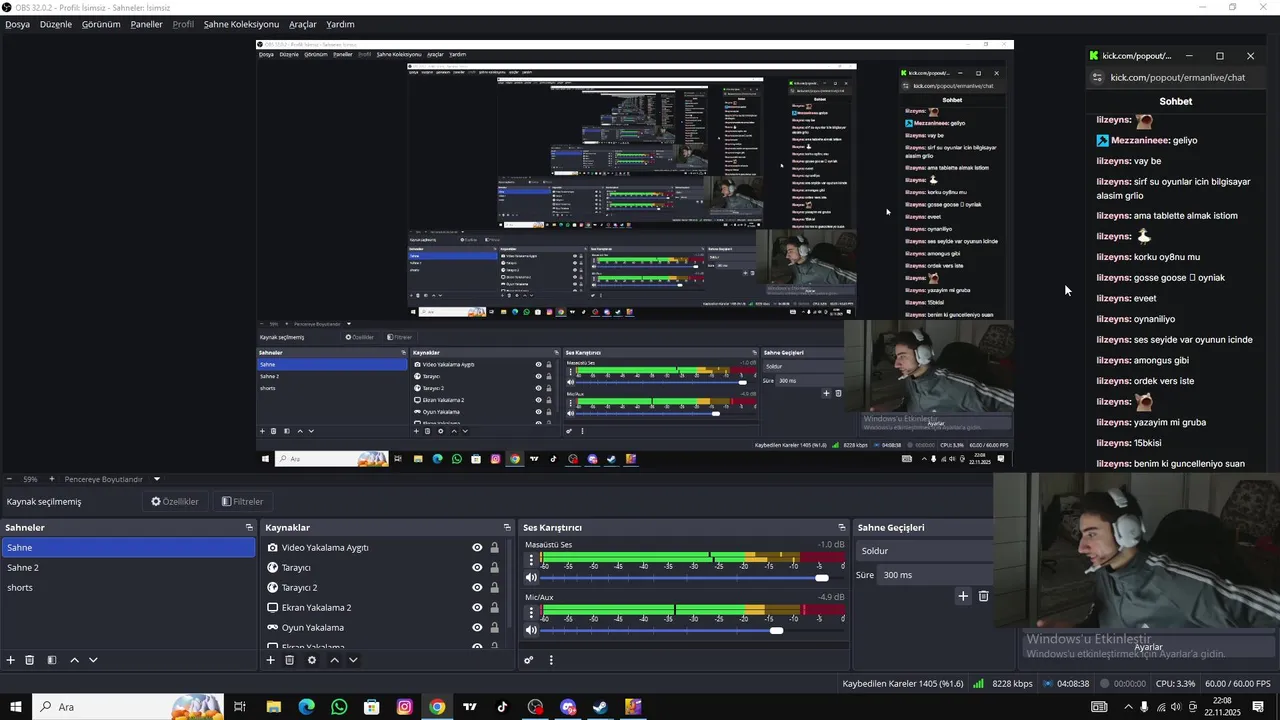The image size is (1280, 720).
Task: Open the Araçlar menu
Action: 303,24
